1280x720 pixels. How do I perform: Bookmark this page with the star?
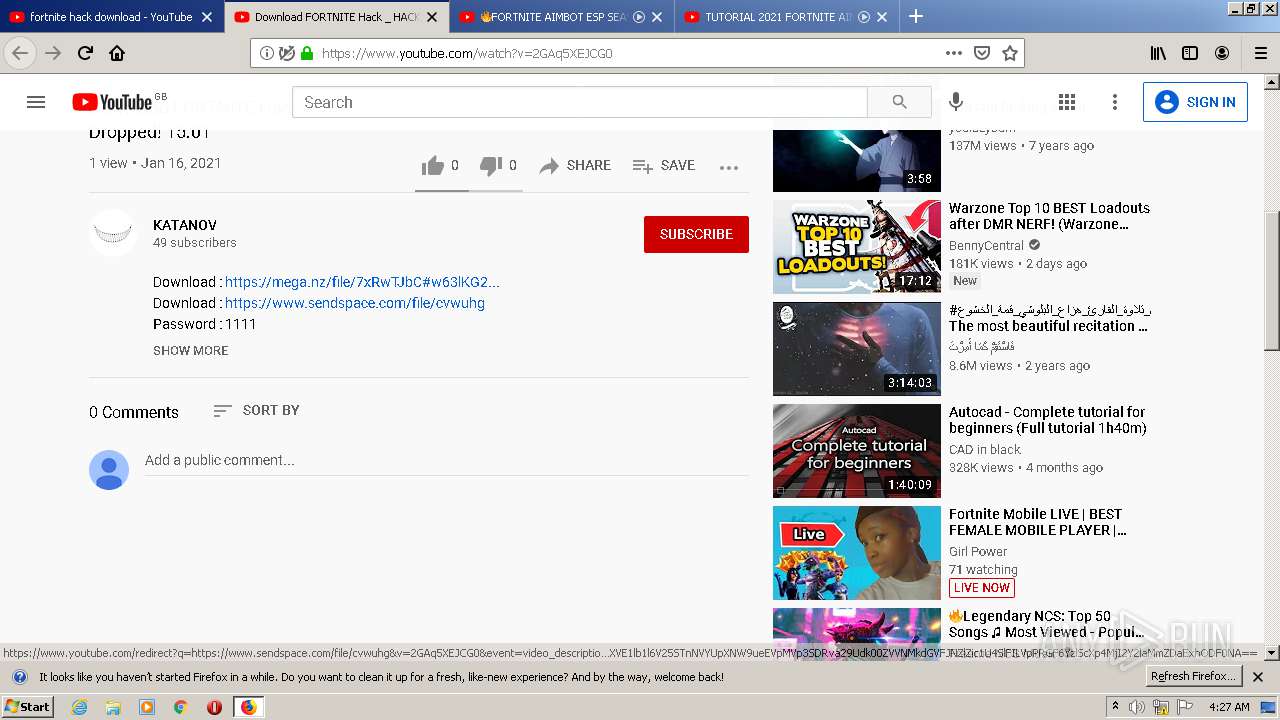(x=1010, y=53)
